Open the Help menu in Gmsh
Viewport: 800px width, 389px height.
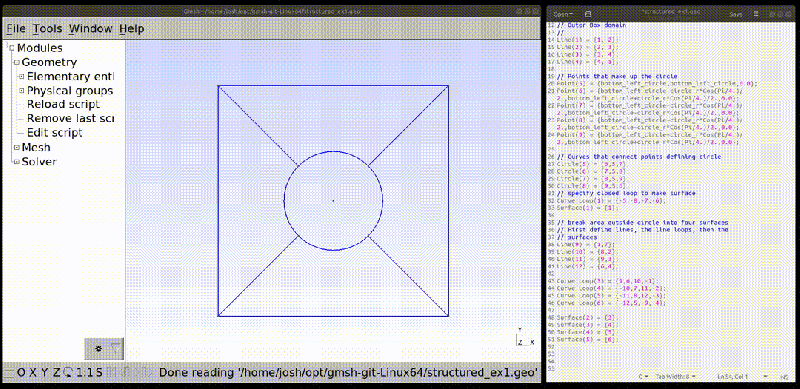tap(132, 29)
